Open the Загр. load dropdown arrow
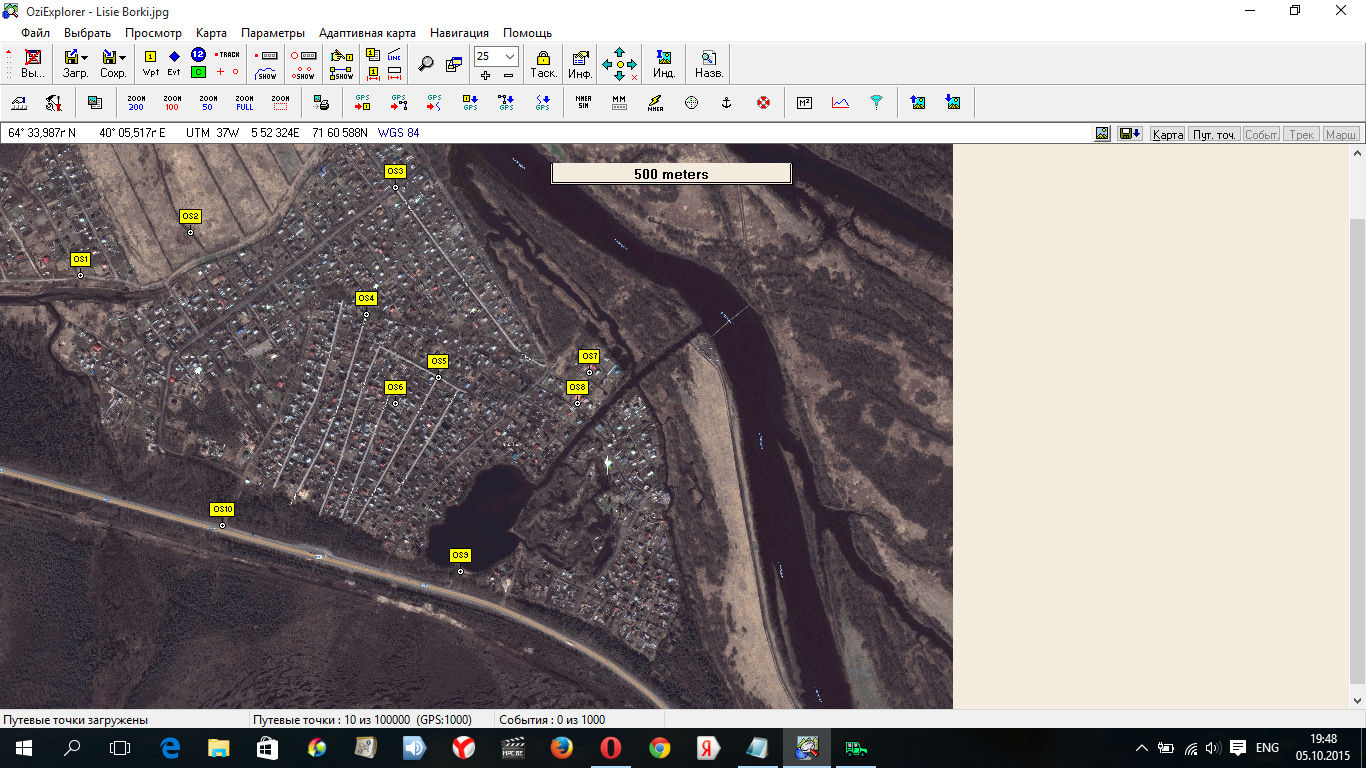1366x768 pixels. pyautogui.click(x=85, y=58)
